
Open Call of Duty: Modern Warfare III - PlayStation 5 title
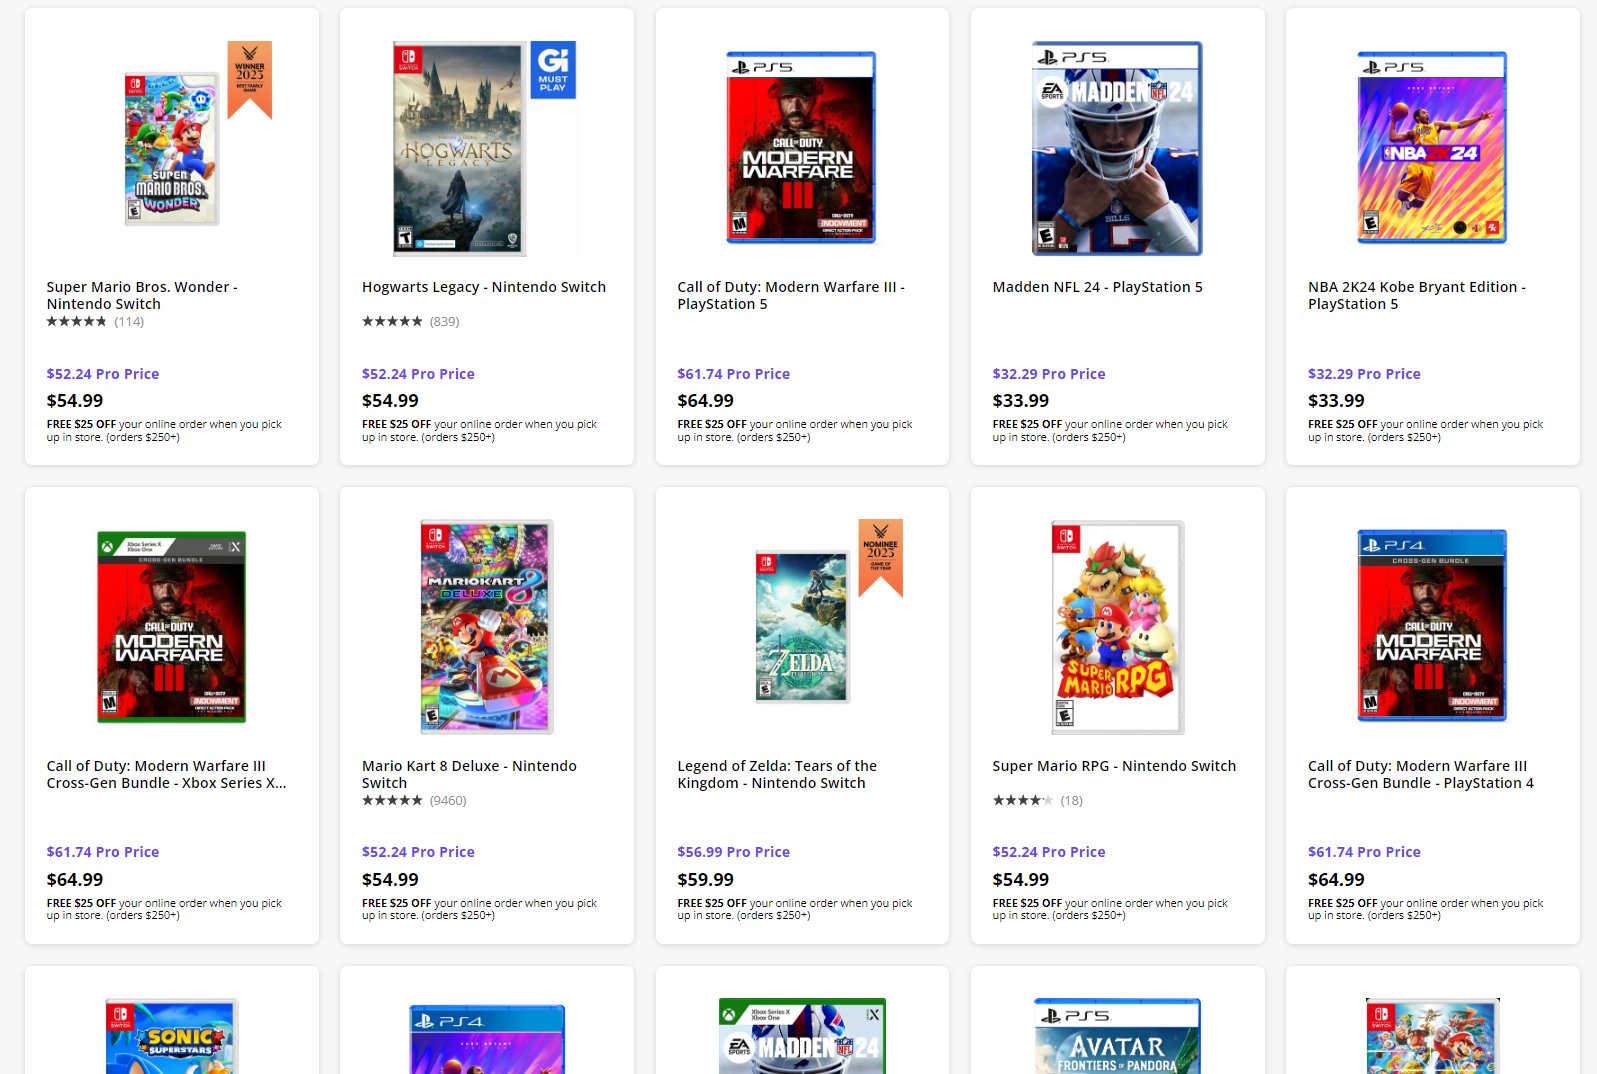point(790,295)
